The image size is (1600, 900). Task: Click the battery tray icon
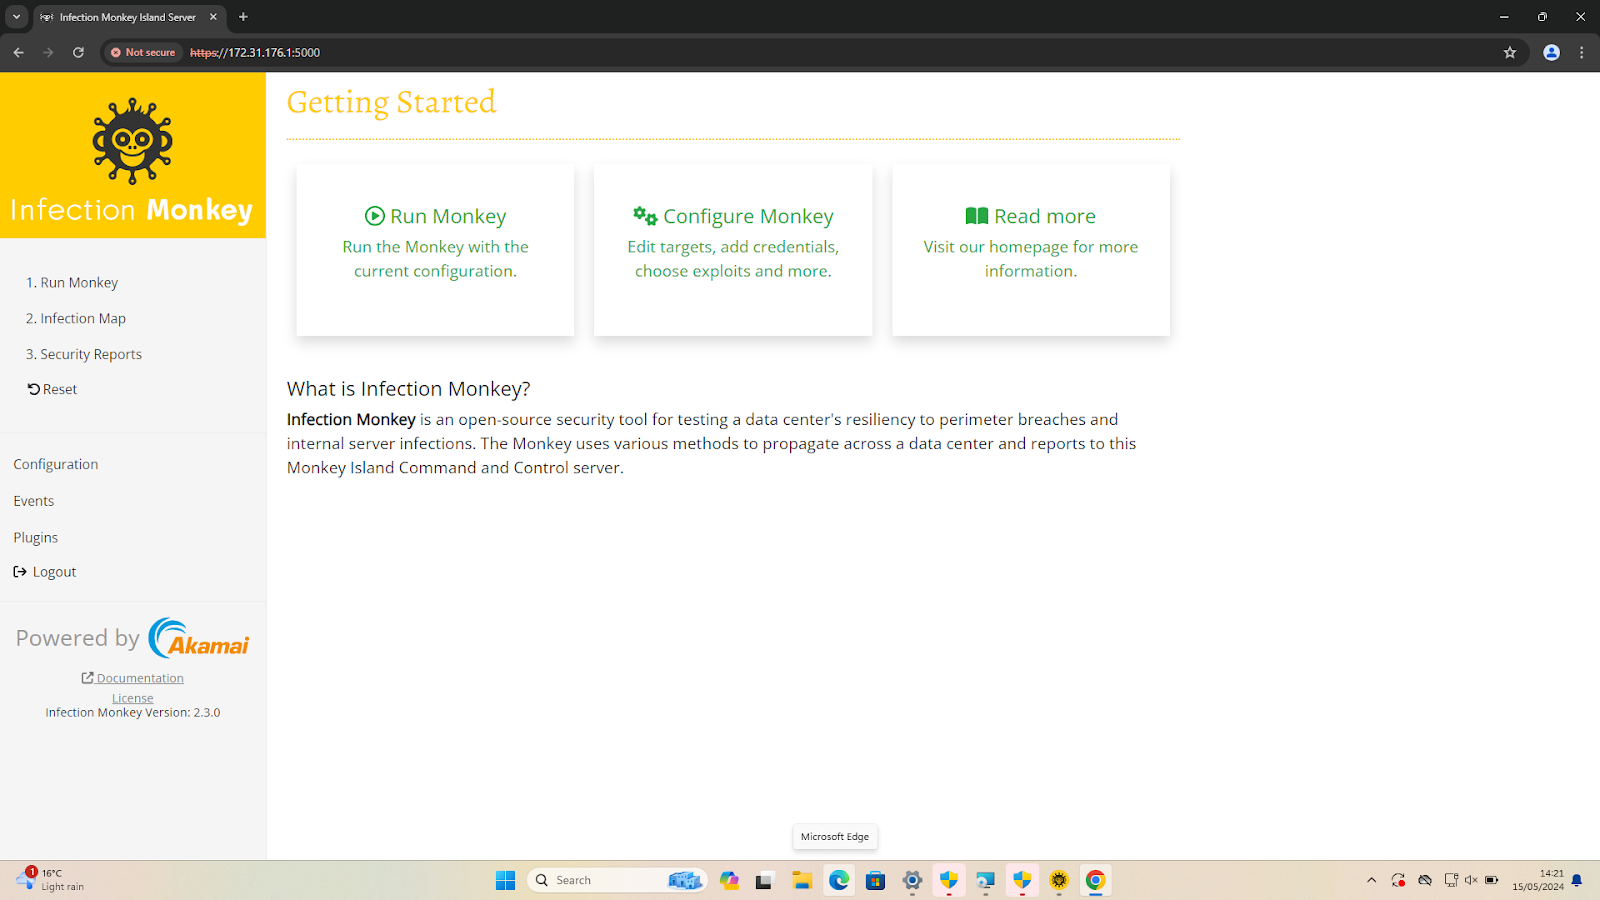point(1491,880)
